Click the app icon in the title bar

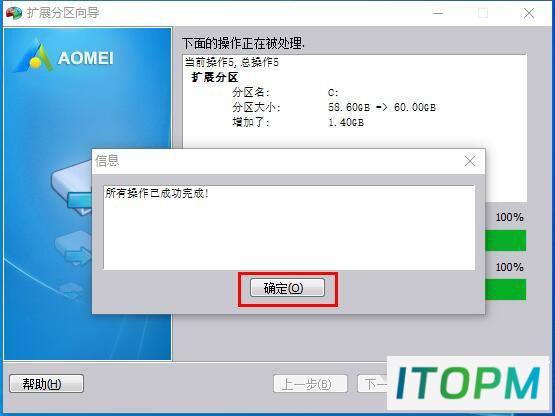coord(13,13)
